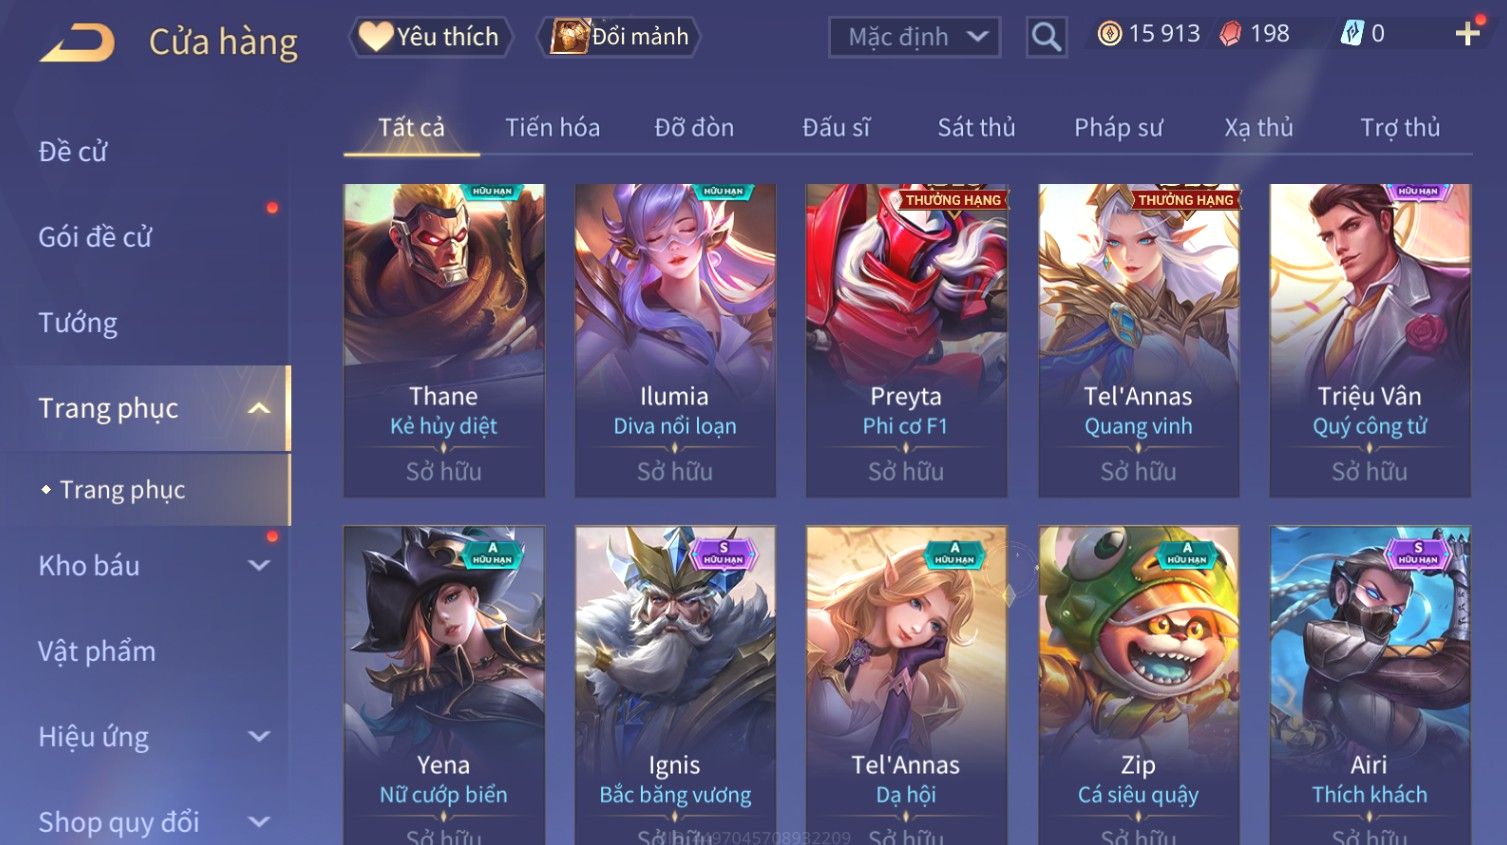Tap the red ruby currency icon
Image resolution: width=1507 pixels, height=845 pixels.
click(1230, 34)
